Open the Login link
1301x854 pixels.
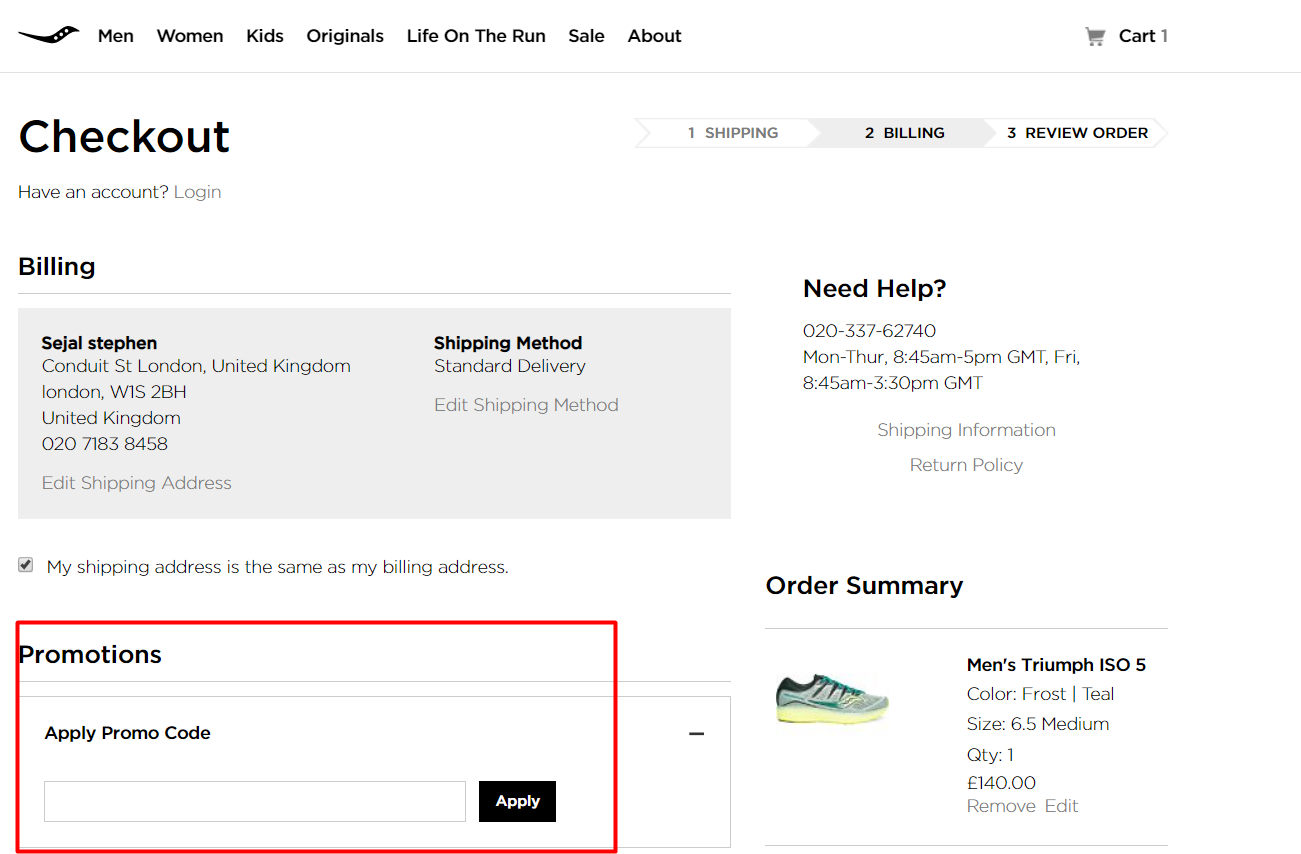coord(197,191)
